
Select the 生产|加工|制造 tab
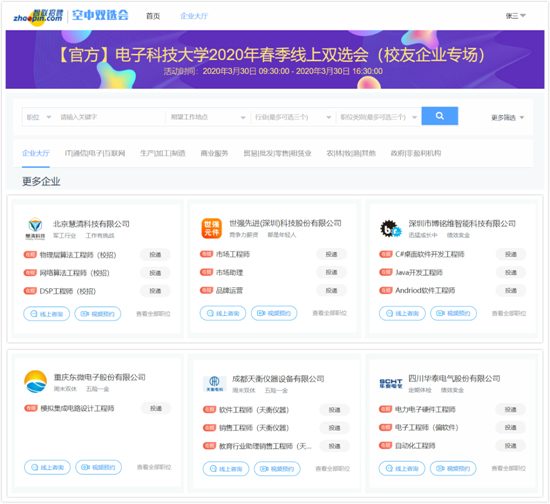coord(163,153)
